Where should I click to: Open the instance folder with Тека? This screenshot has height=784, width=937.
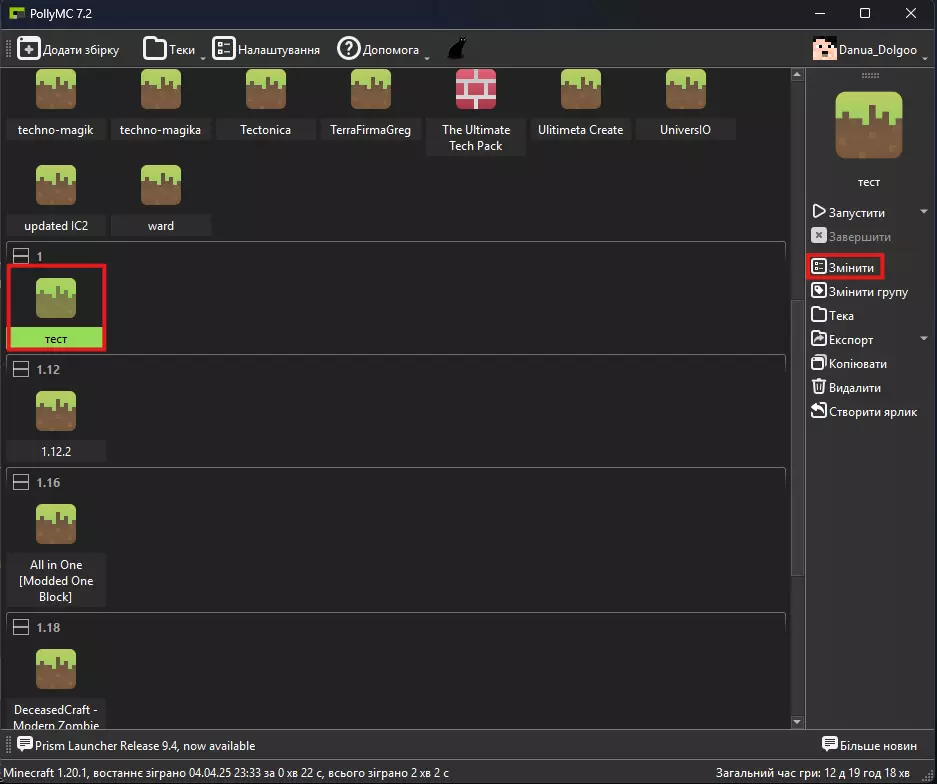coord(832,316)
